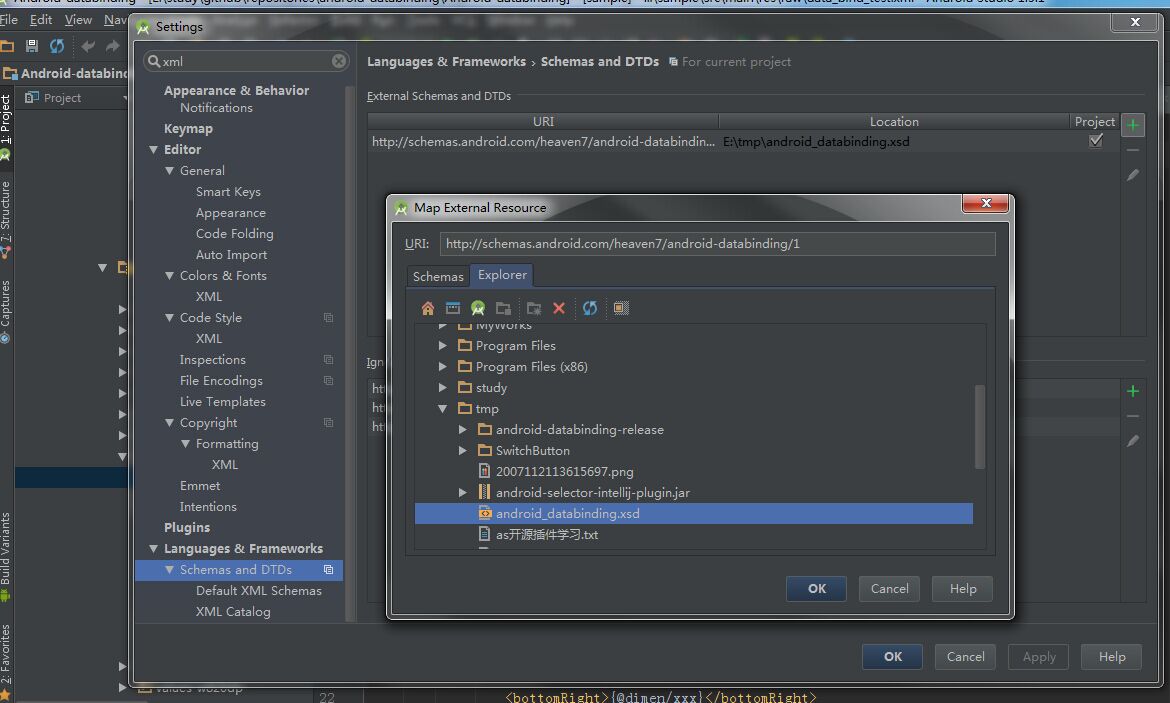Toggle the Project checkbox for android_databinding.xsd
The image size is (1170, 703).
(1095, 140)
